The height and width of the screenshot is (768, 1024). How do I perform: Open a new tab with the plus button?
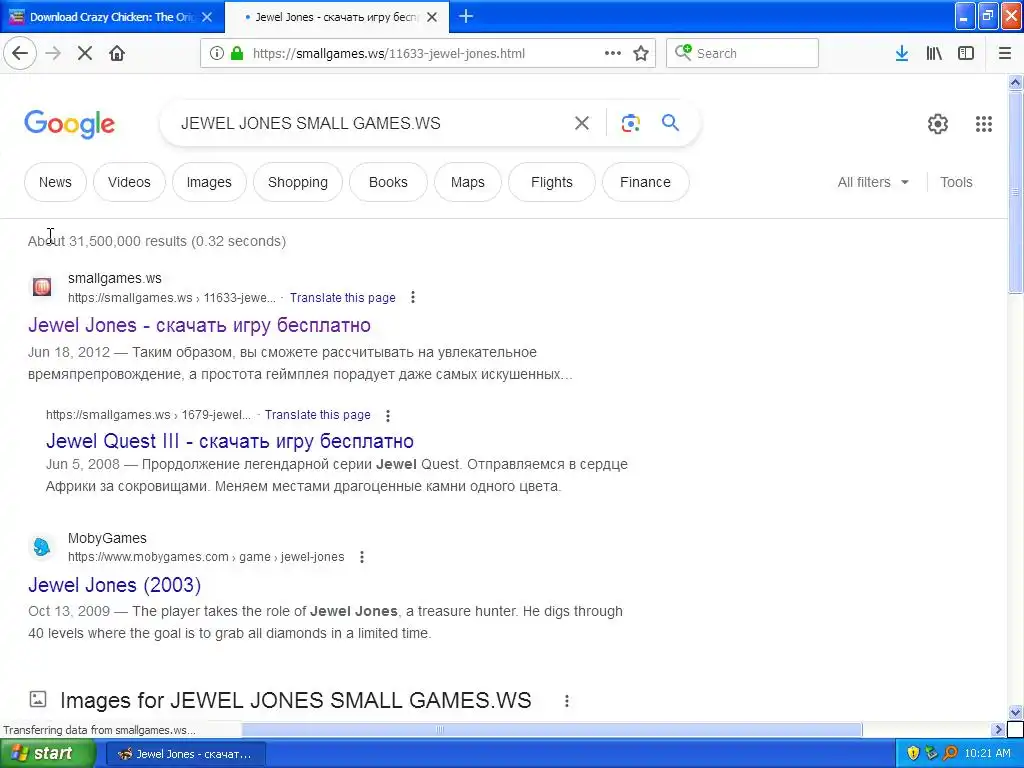466,16
